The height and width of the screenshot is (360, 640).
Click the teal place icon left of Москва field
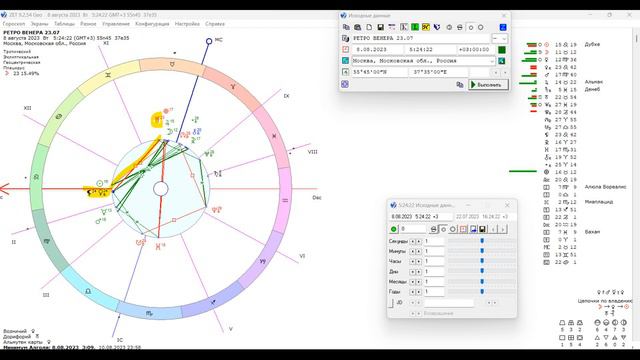coord(345,60)
